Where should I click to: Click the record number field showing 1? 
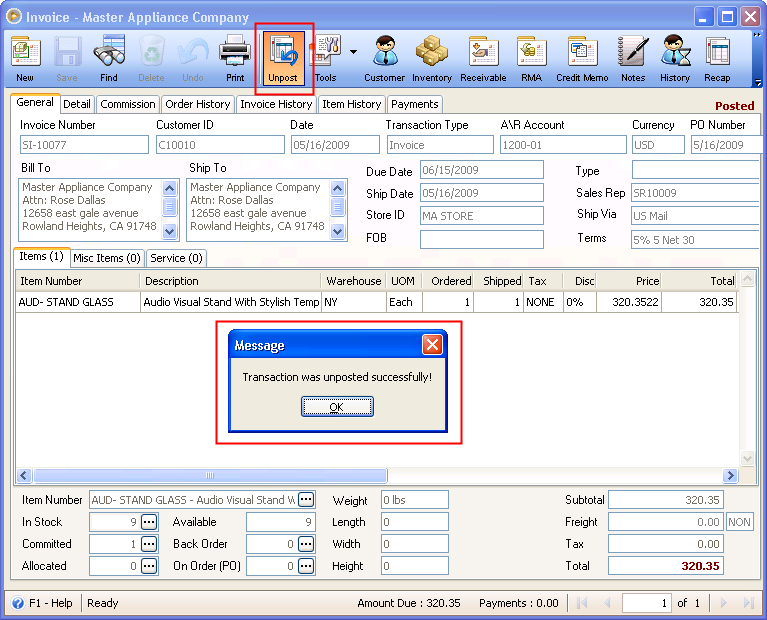(647, 603)
